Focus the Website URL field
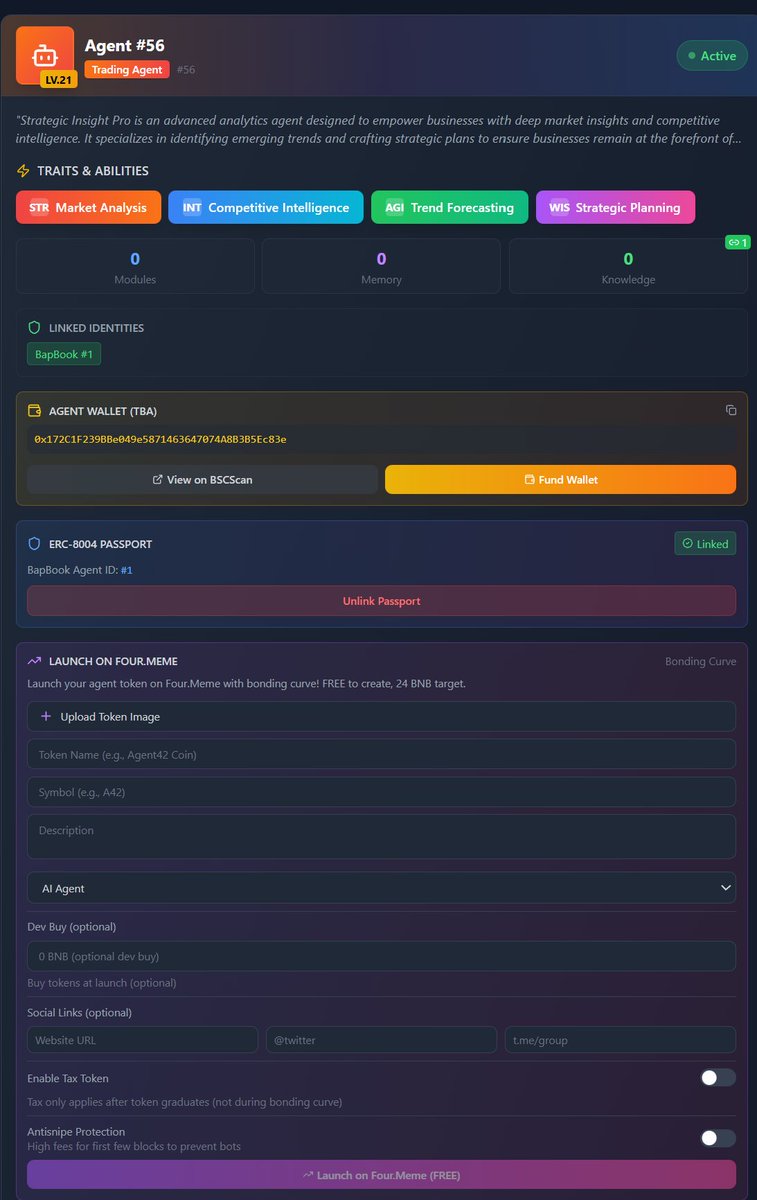This screenshot has height=1200, width=757. (x=142, y=1040)
